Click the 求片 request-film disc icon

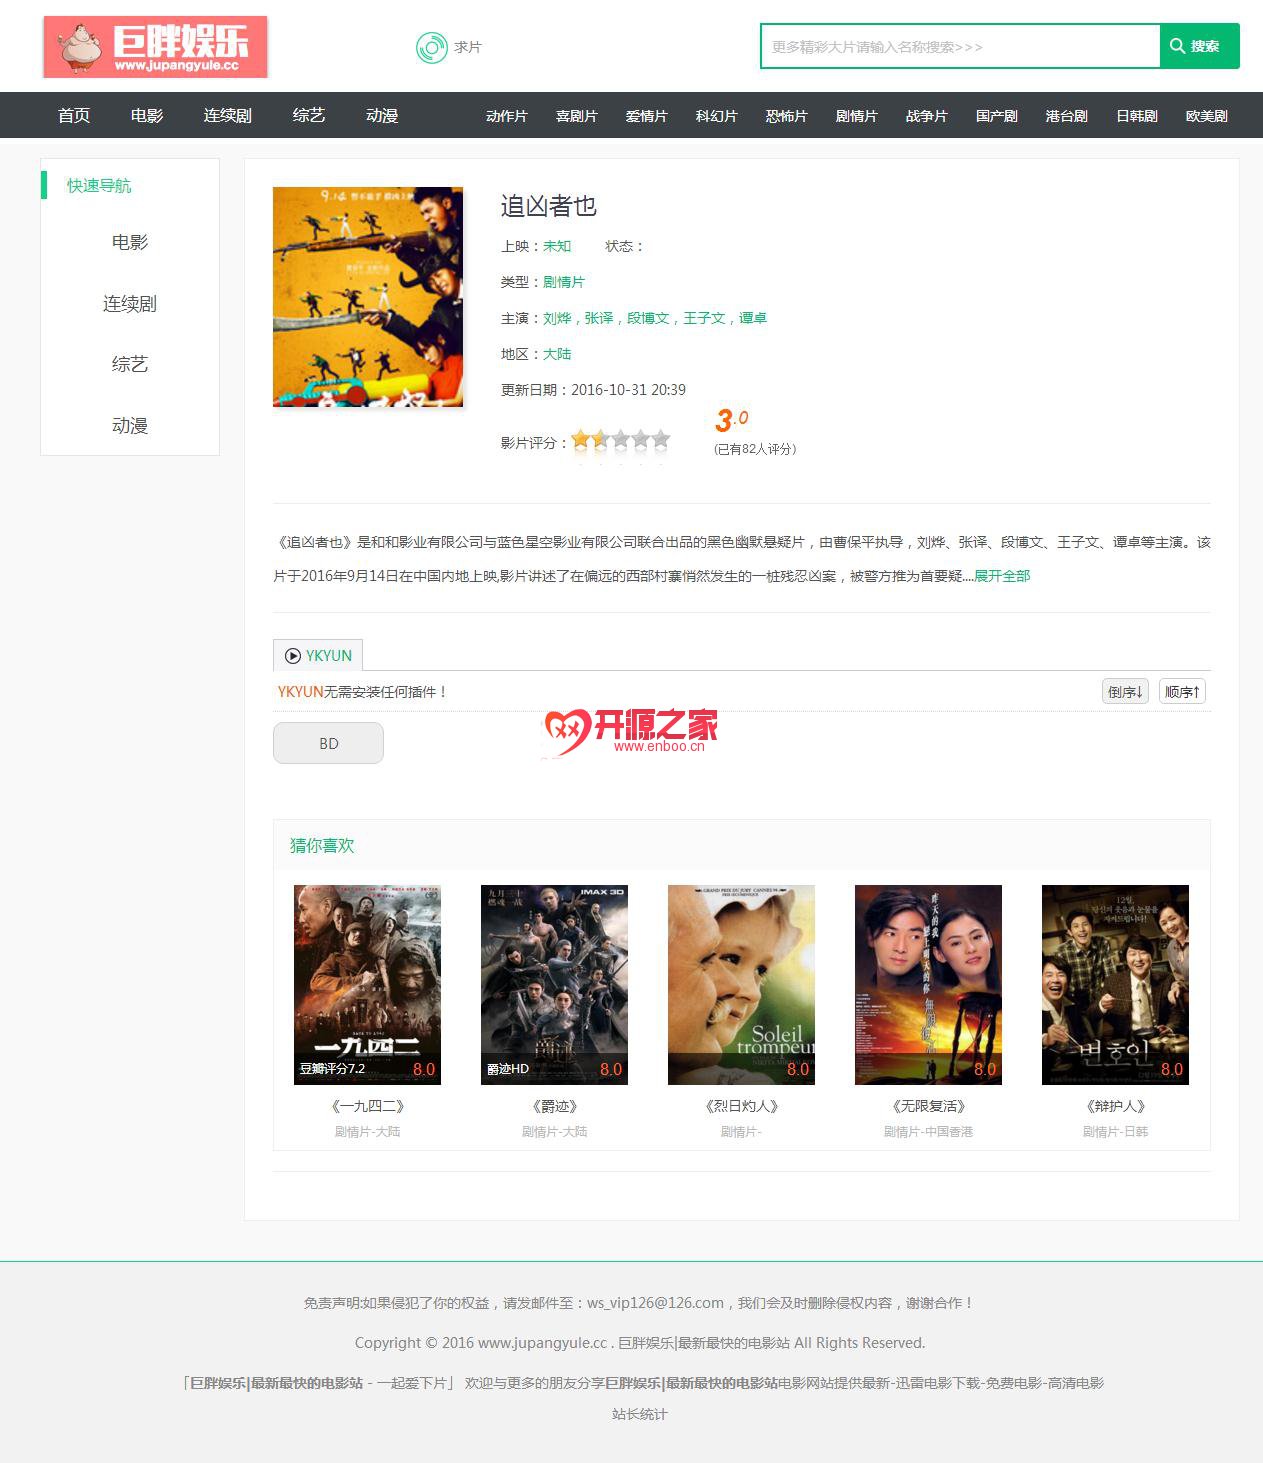[431, 47]
